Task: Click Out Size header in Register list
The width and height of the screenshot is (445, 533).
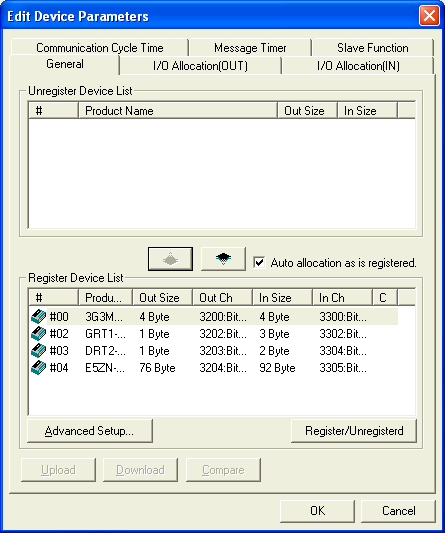Action: [162, 297]
